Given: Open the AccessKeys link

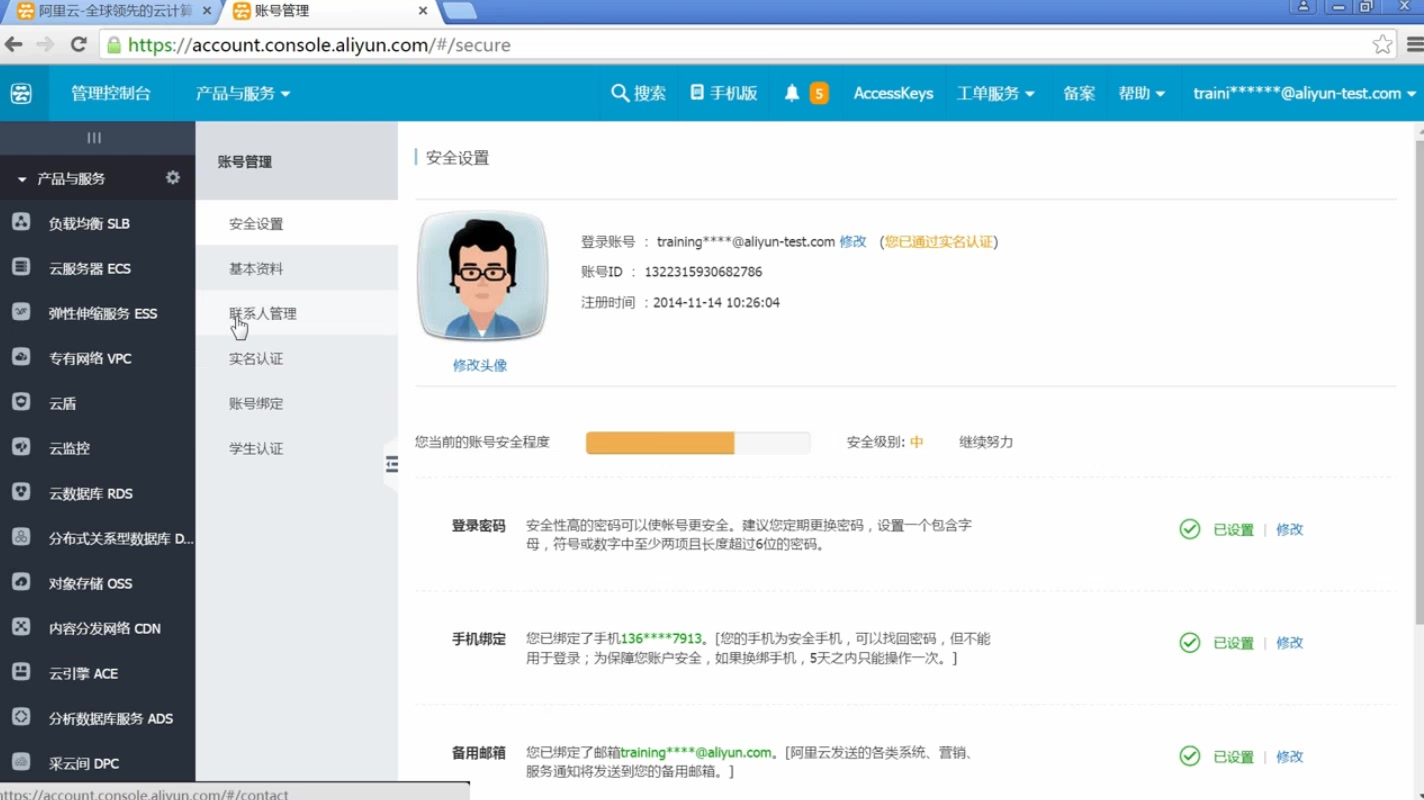Looking at the screenshot, I should [893, 93].
